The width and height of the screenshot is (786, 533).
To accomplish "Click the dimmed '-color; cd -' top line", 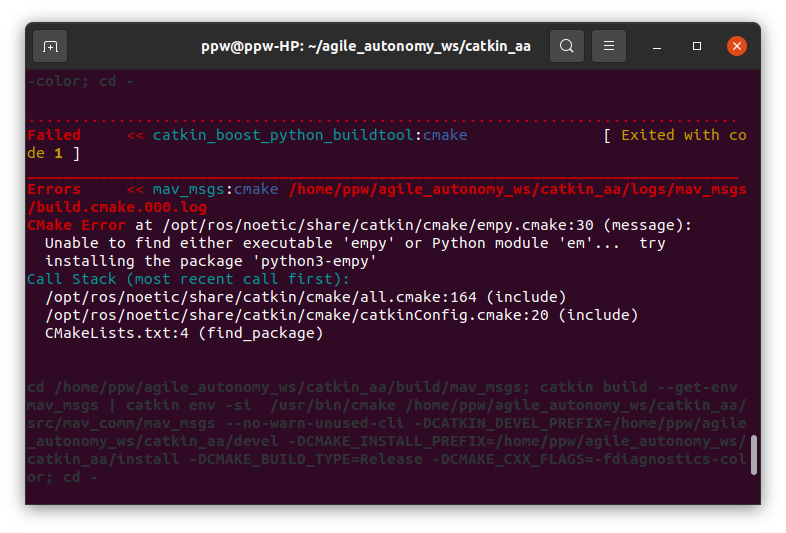I will 81,81.
